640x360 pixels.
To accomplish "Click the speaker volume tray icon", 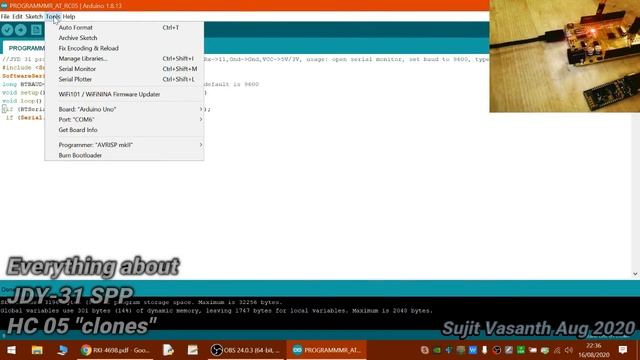I will pyautogui.click(x=569, y=350).
